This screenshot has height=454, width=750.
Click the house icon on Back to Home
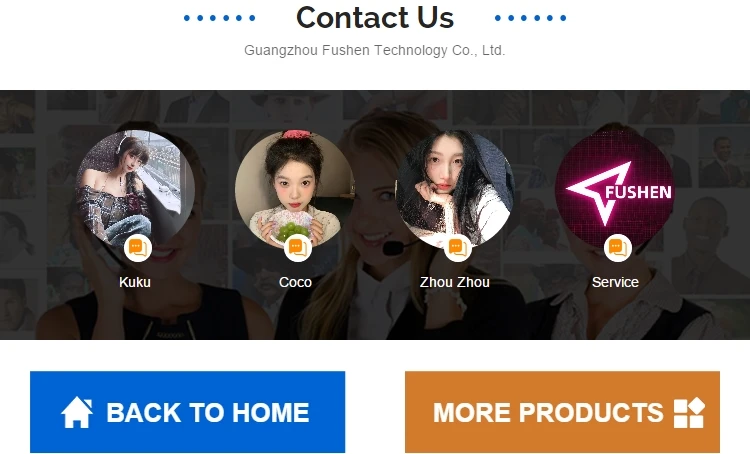77,412
